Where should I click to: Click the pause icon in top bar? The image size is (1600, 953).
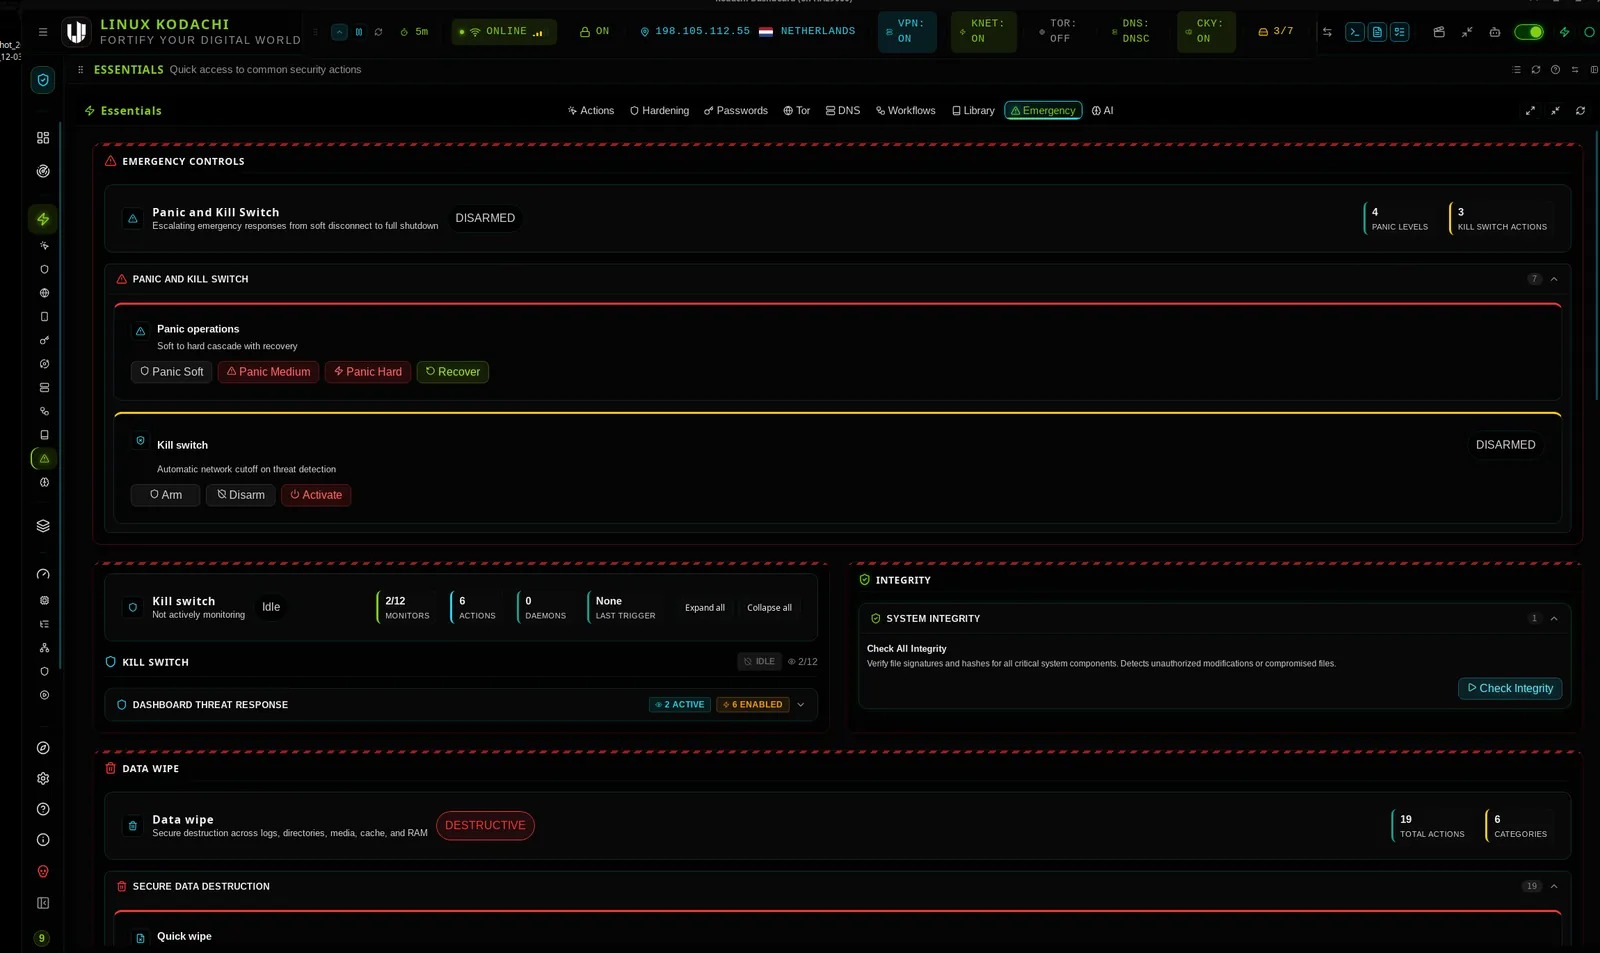(x=359, y=32)
